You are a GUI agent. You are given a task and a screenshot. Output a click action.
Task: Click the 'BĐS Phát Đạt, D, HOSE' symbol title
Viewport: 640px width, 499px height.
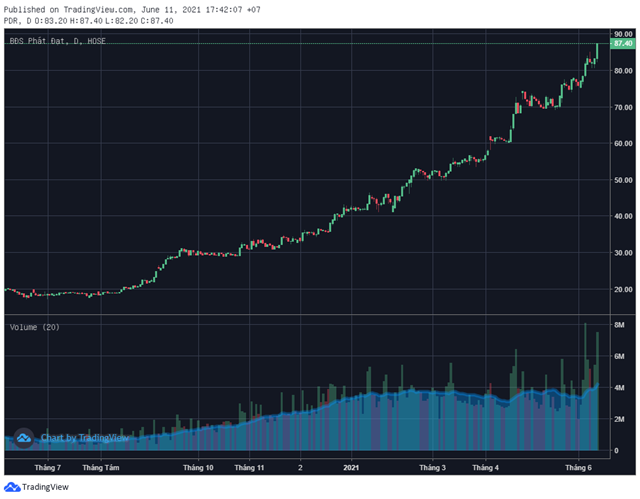point(58,41)
